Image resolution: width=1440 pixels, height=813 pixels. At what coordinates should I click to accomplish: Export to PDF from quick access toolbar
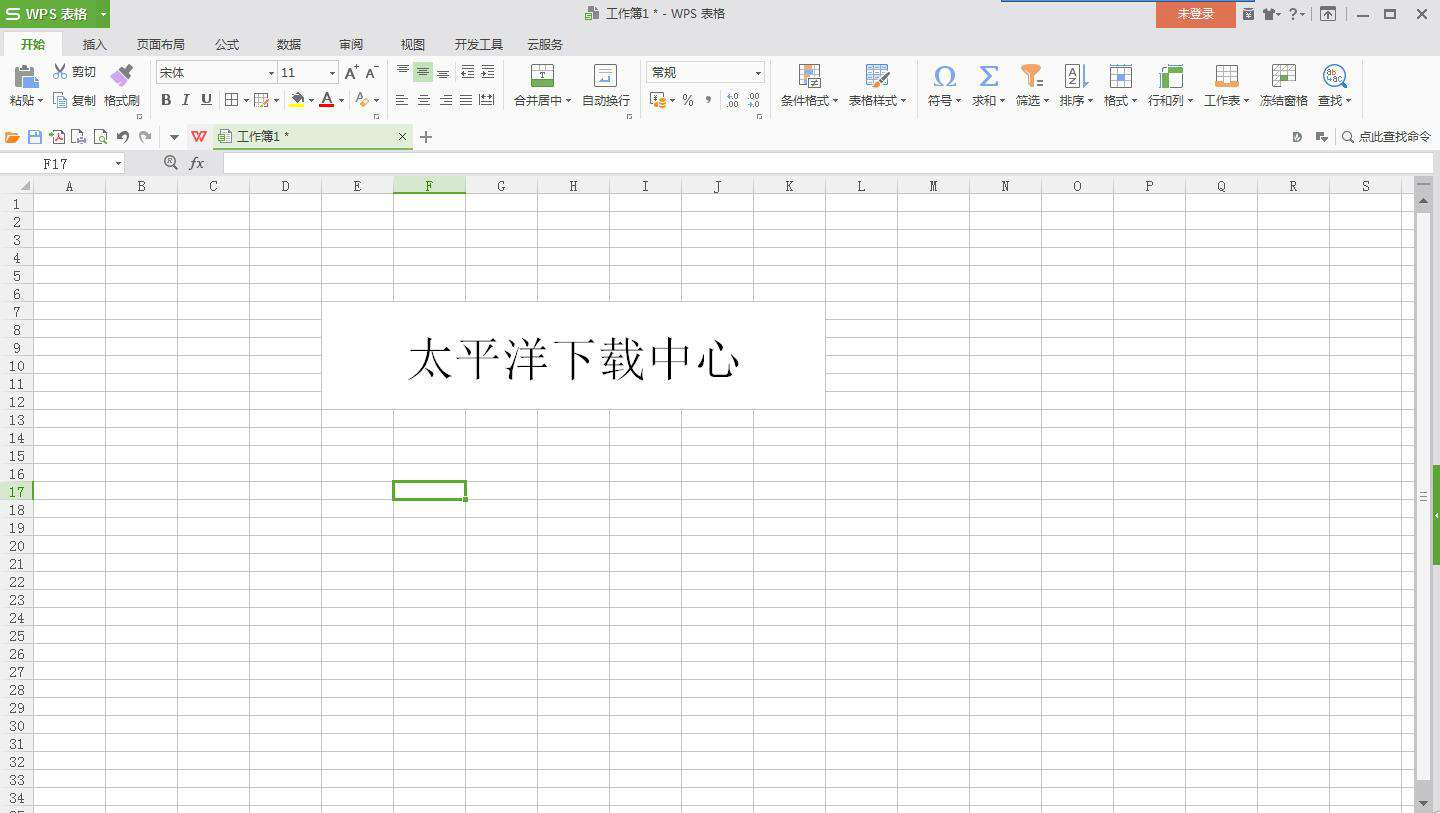pos(57,137)
